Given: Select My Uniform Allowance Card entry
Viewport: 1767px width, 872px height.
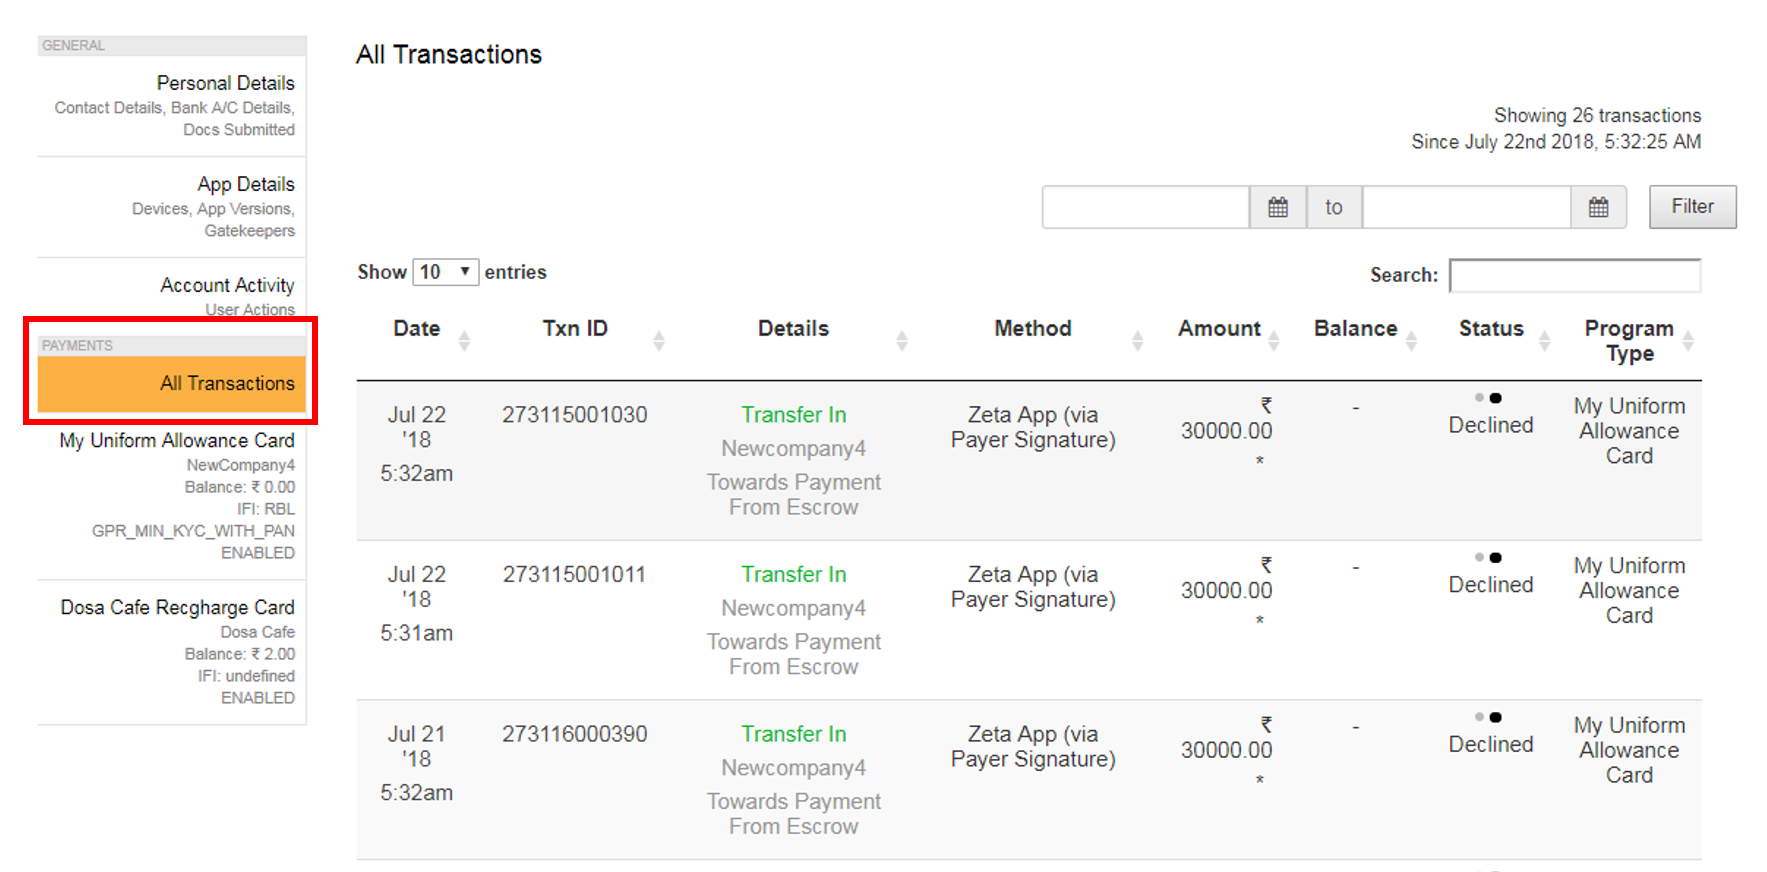Looking at the screenshot, I should [x=177, y=441].
